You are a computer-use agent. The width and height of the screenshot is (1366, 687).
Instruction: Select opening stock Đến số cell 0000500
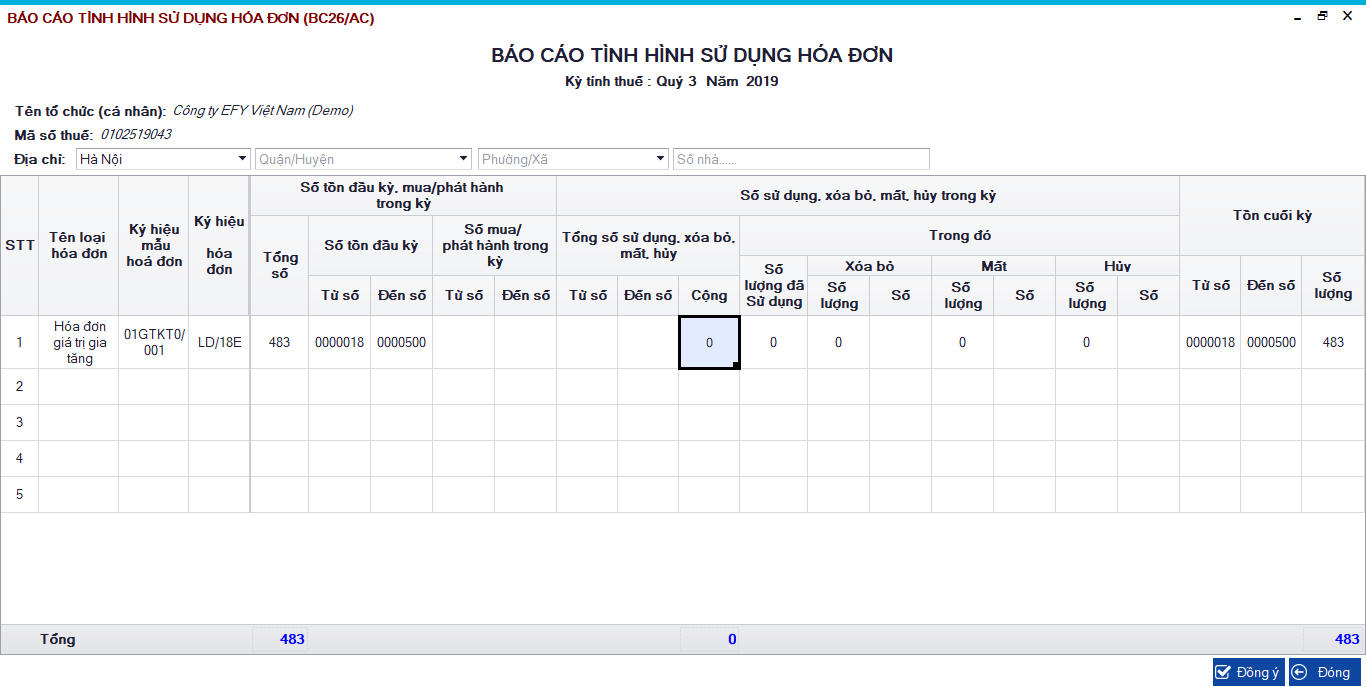click(x=401, y=342)
